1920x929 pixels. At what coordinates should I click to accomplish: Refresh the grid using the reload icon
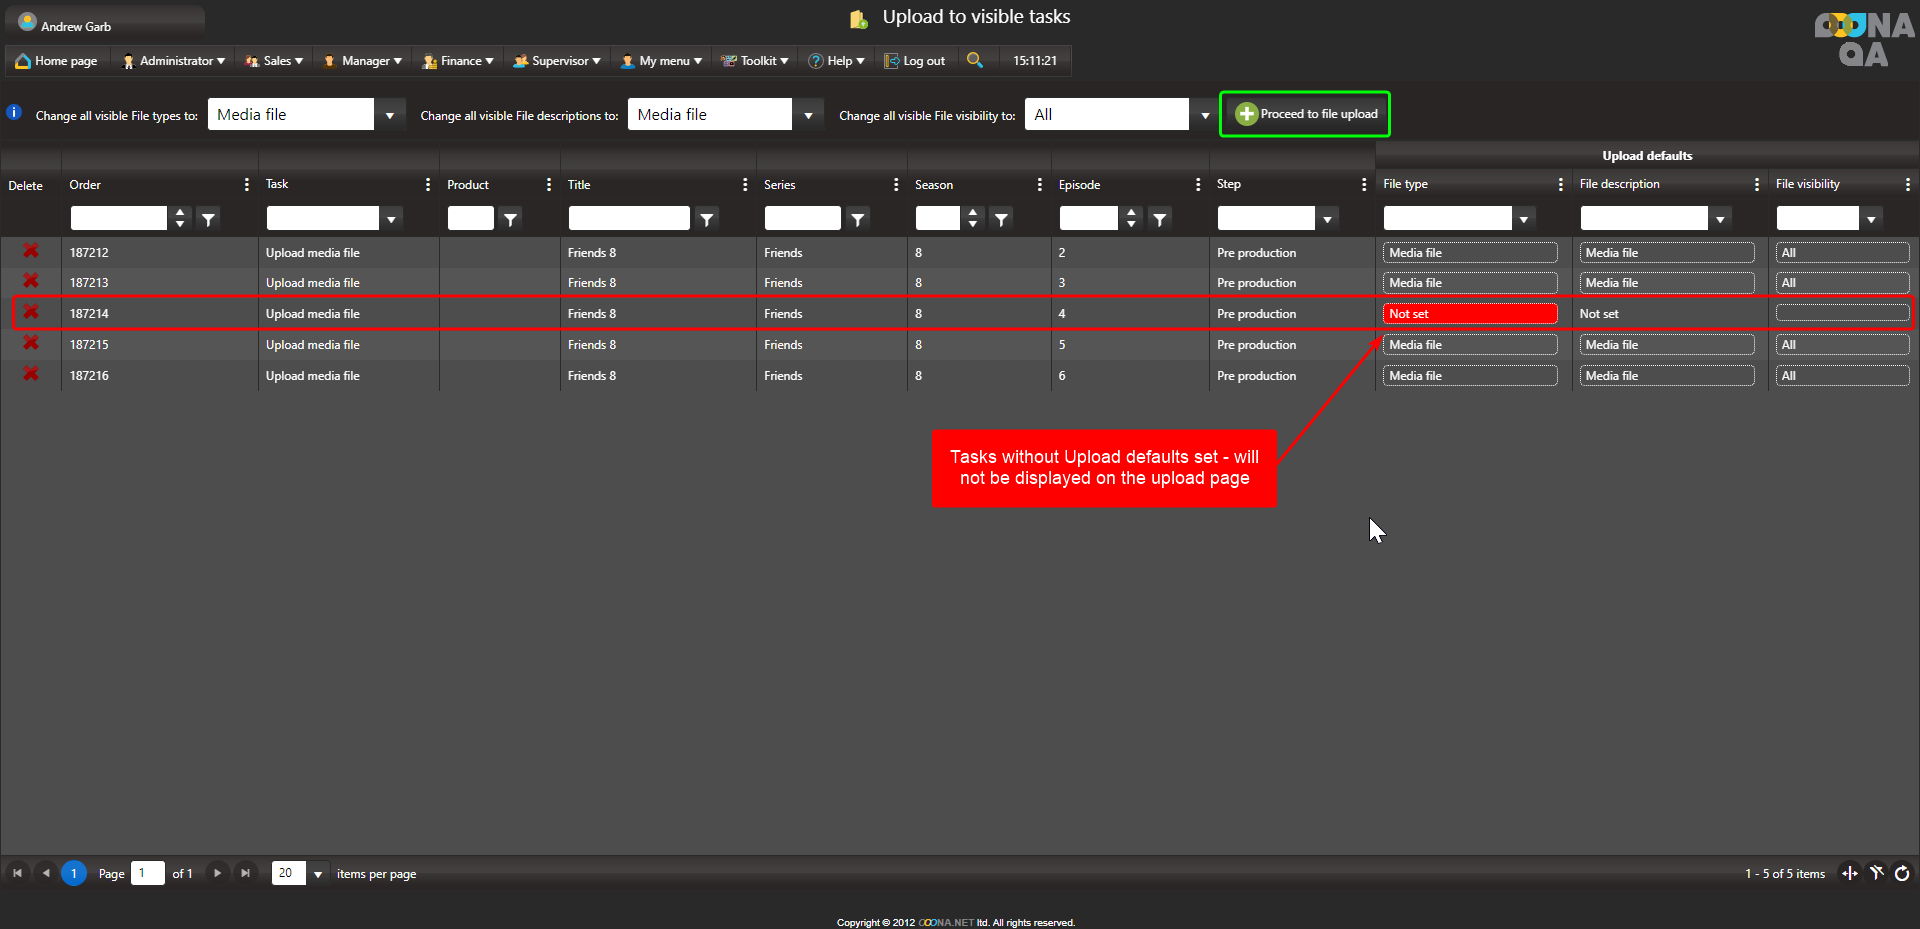click(x=1902, y=873)
